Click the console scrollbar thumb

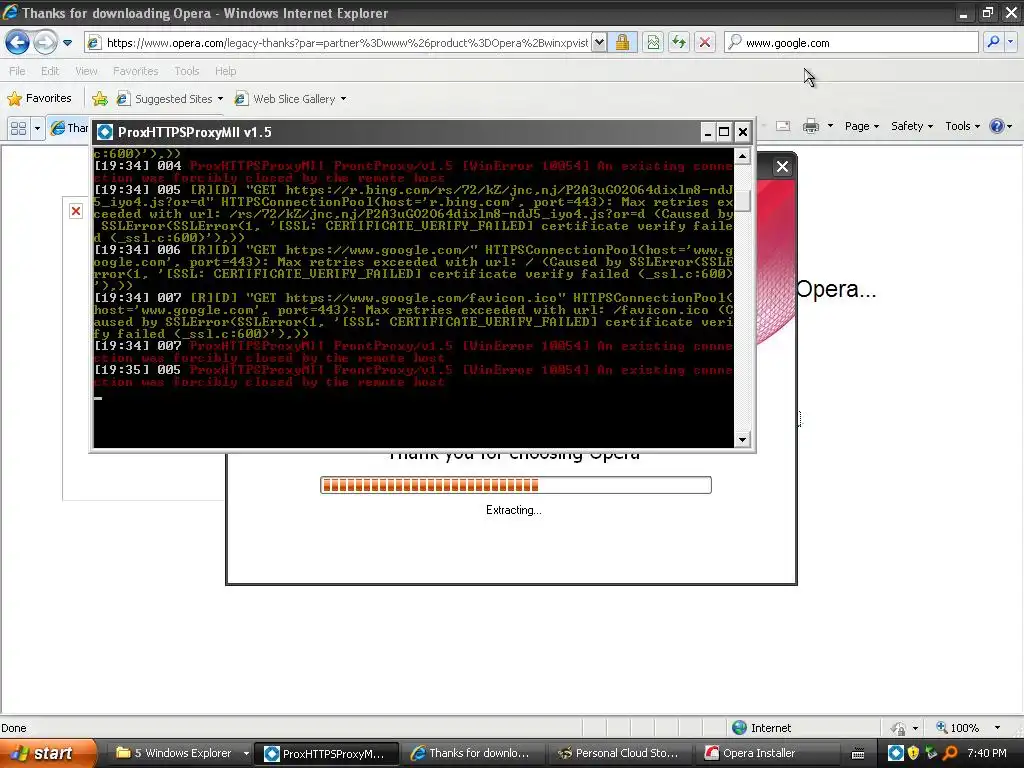[x=742, y=200]
